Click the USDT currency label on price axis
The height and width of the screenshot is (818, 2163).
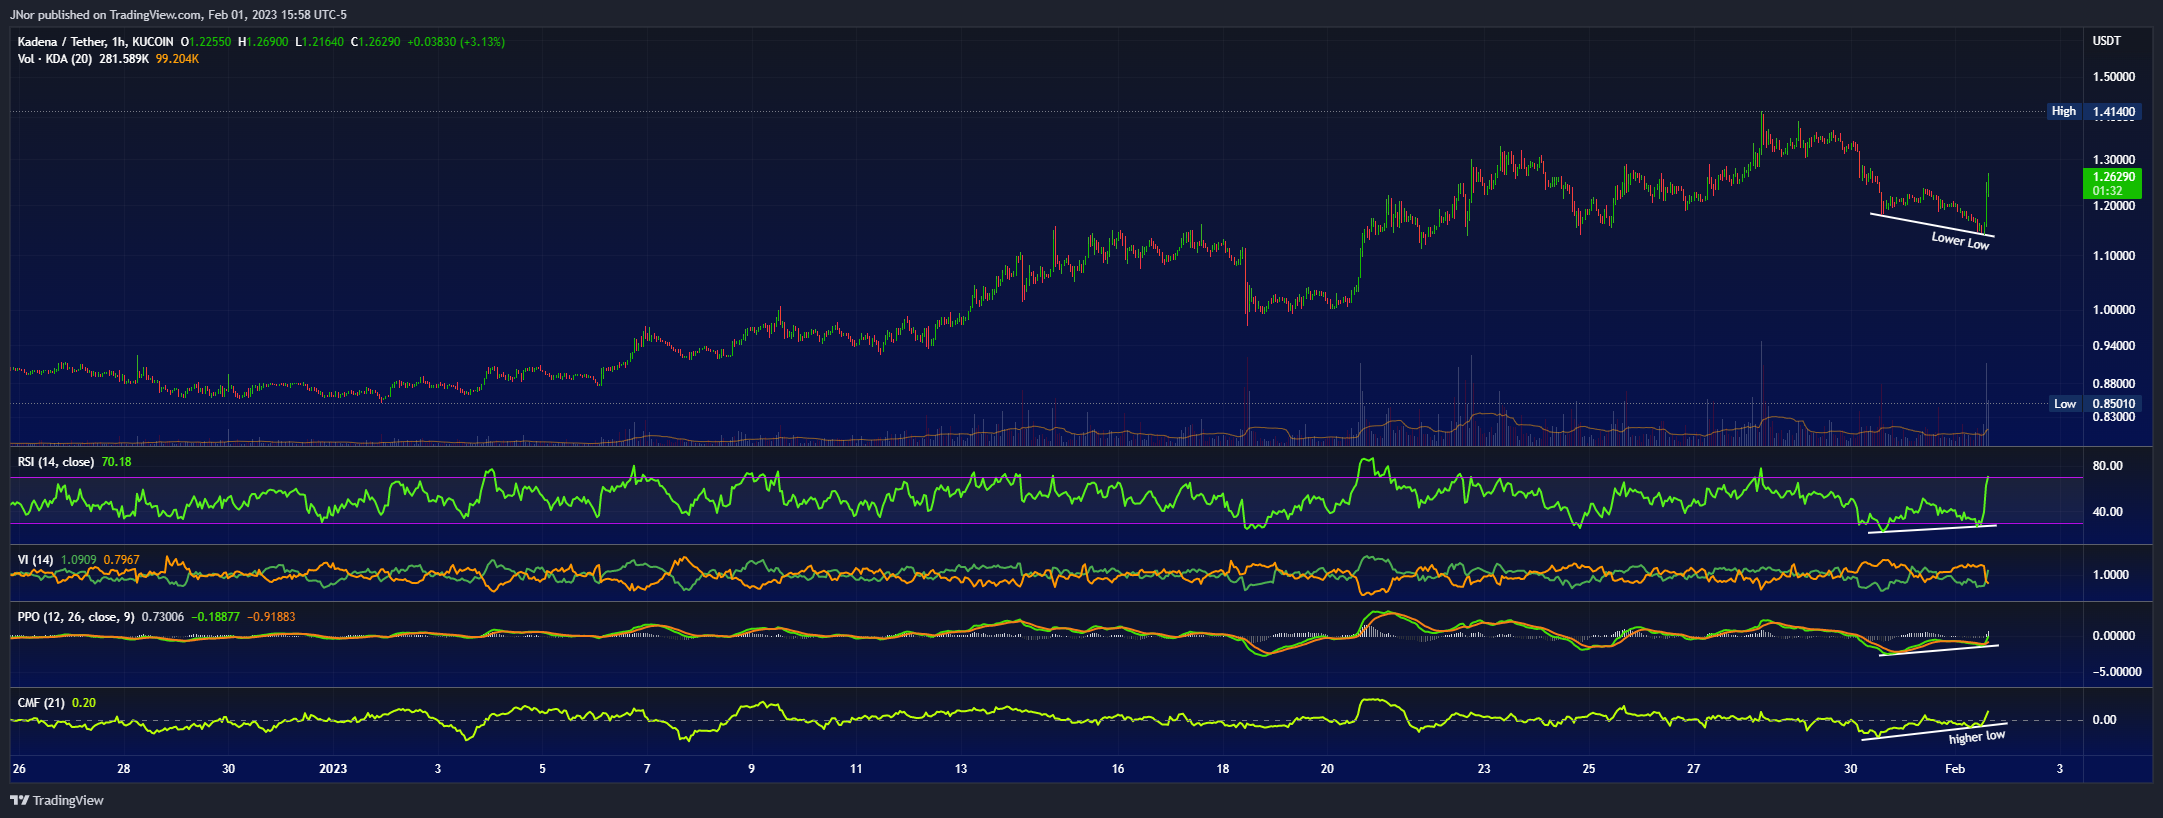coord(2107,41)
